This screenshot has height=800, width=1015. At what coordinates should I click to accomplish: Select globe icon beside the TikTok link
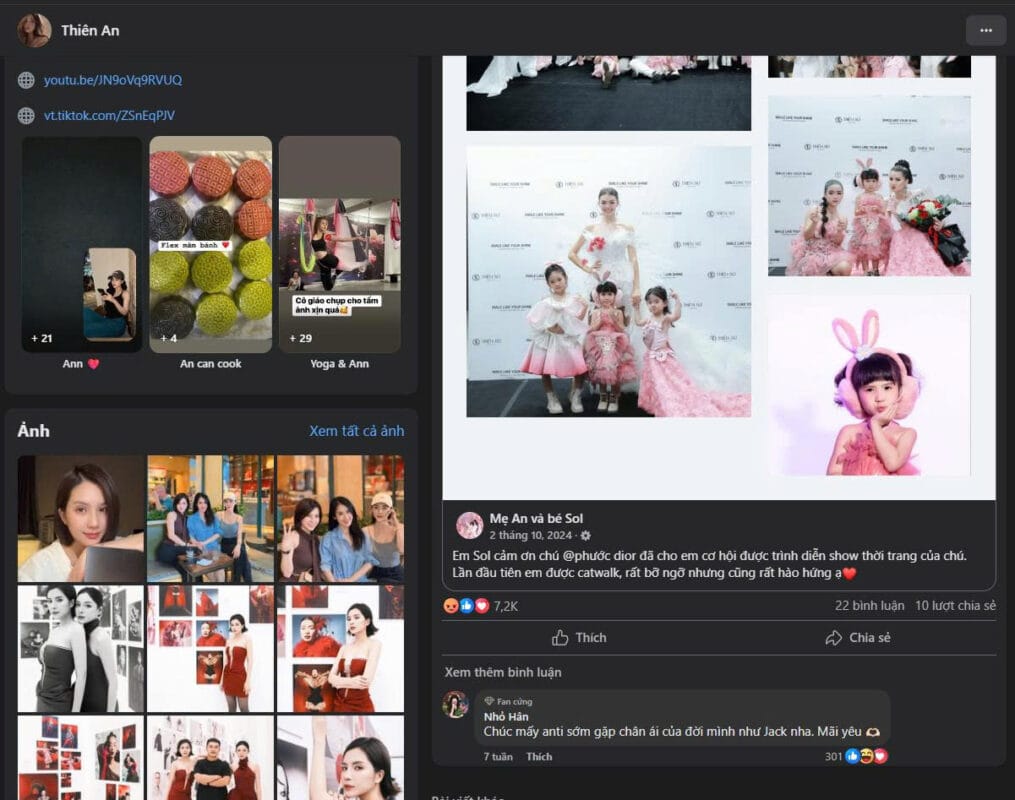(26, 116)
